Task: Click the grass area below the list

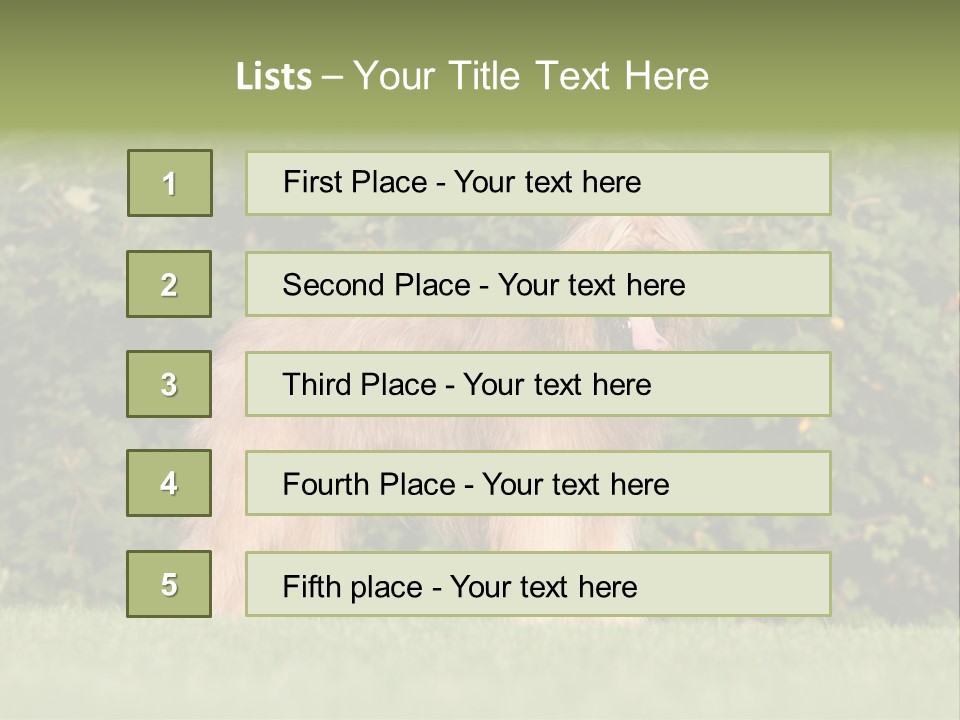Action: pos(480,667)
